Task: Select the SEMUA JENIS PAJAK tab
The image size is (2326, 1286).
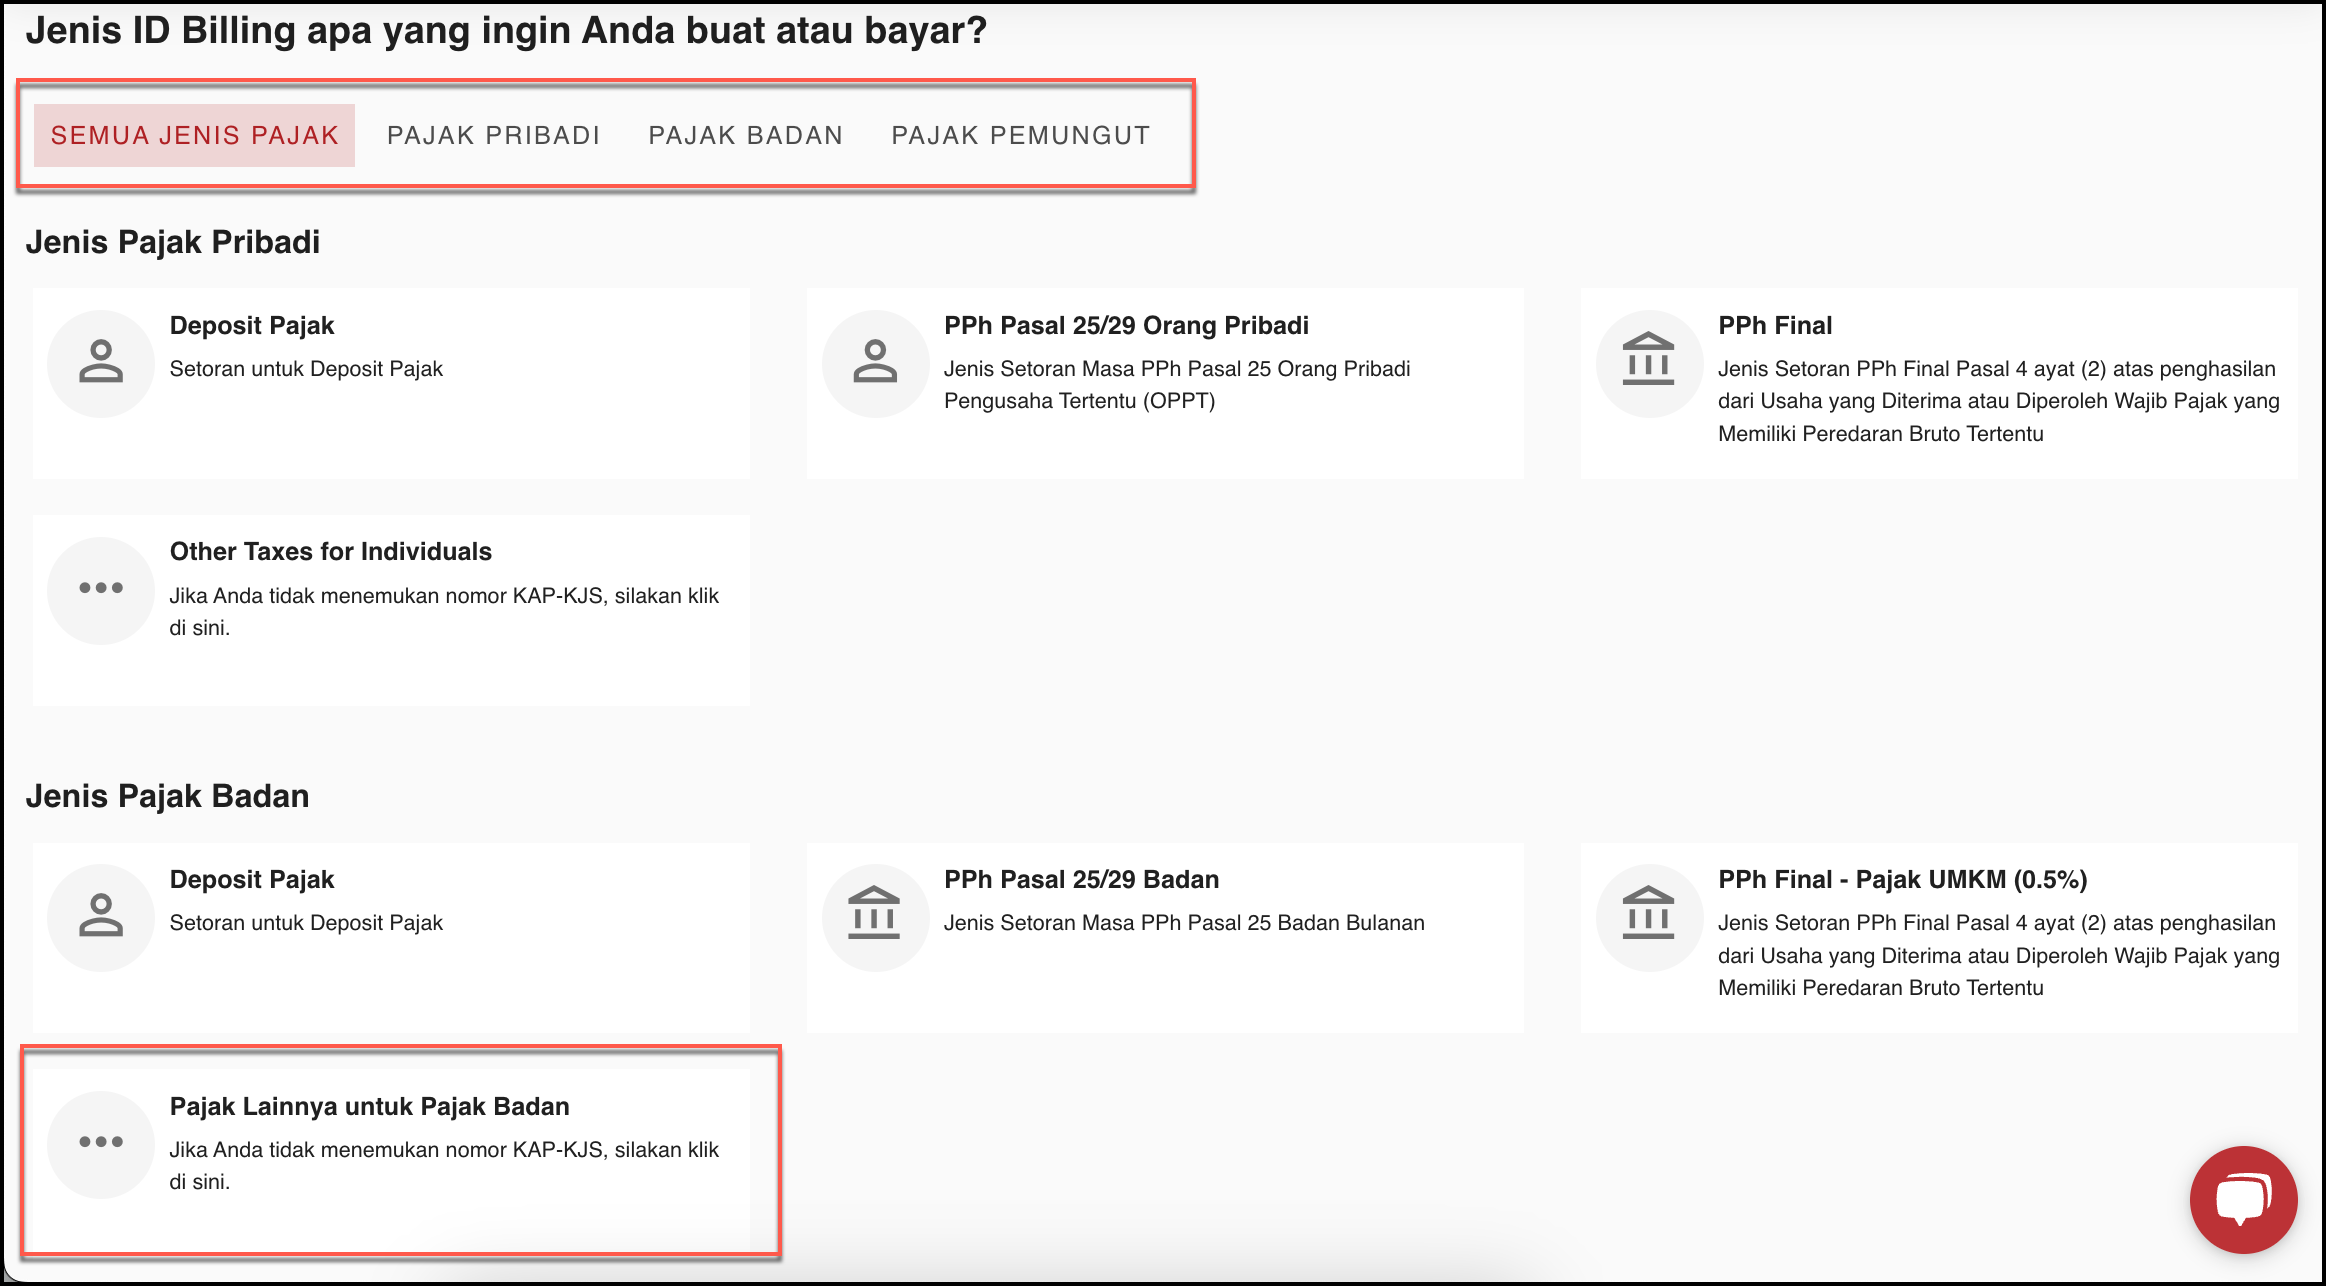Action: point(195,135)
